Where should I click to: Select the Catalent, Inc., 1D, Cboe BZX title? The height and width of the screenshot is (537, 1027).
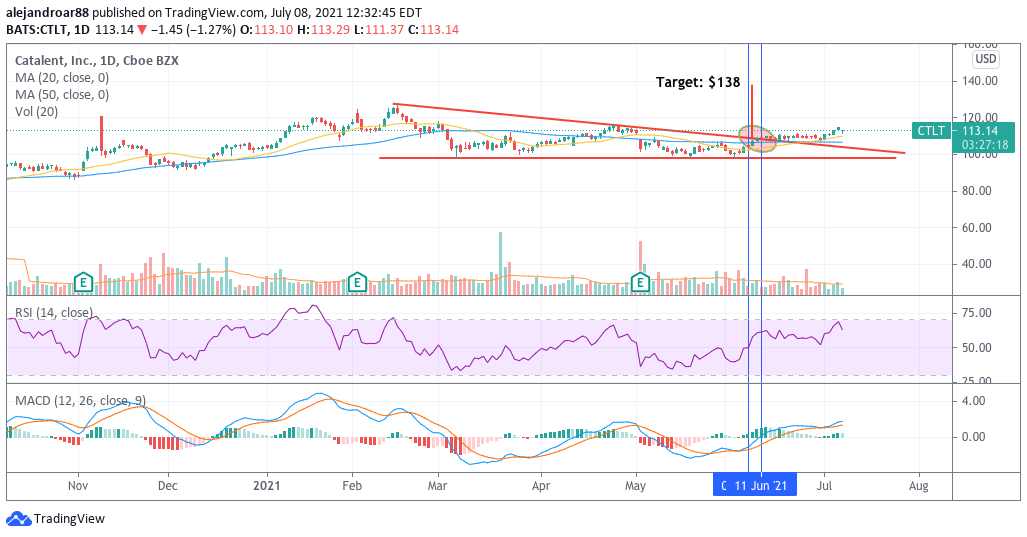(x=96, y=60)
